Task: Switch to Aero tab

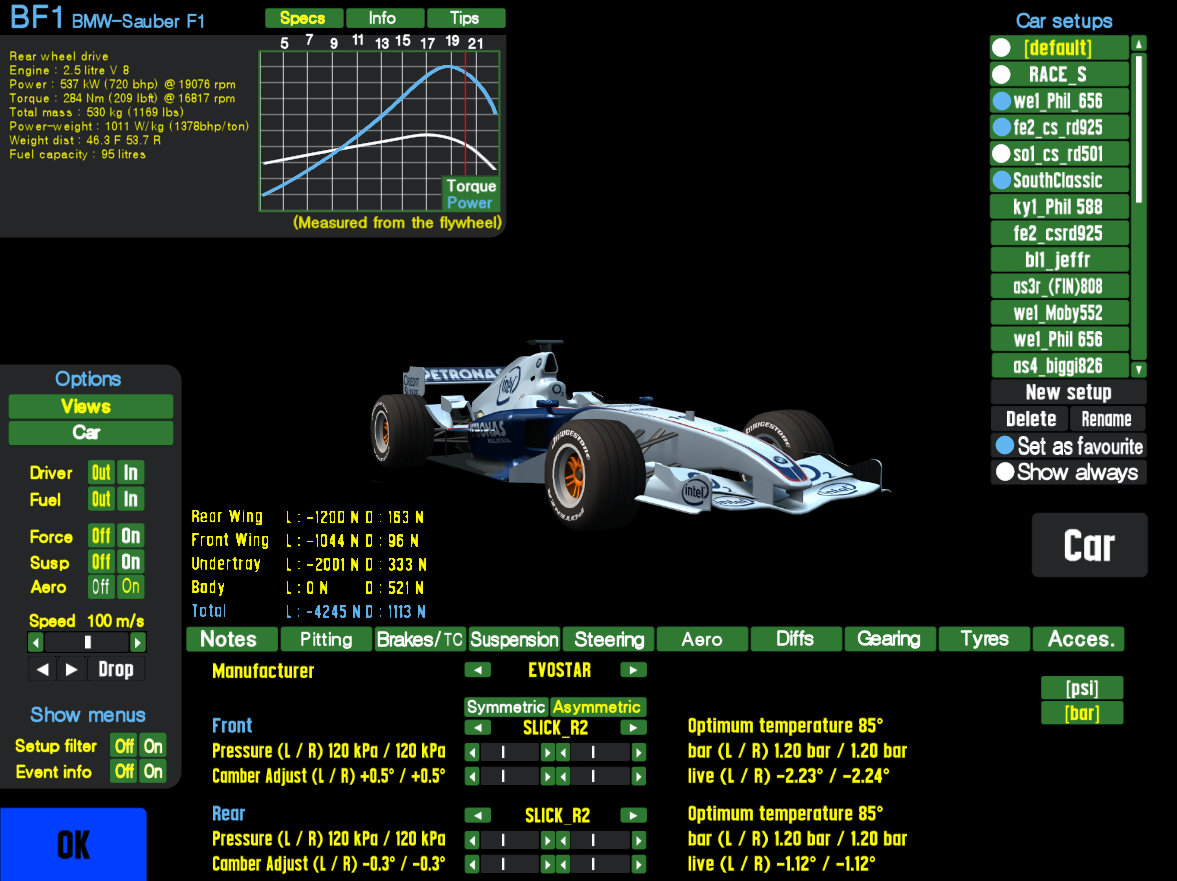Action: (x=703, y=639)
